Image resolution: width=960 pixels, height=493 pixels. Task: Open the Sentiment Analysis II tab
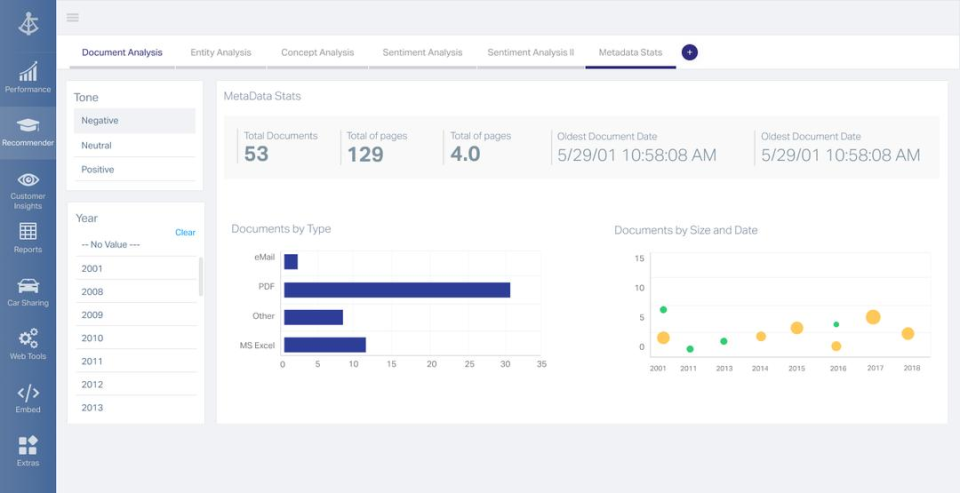(x=530, y=52)
